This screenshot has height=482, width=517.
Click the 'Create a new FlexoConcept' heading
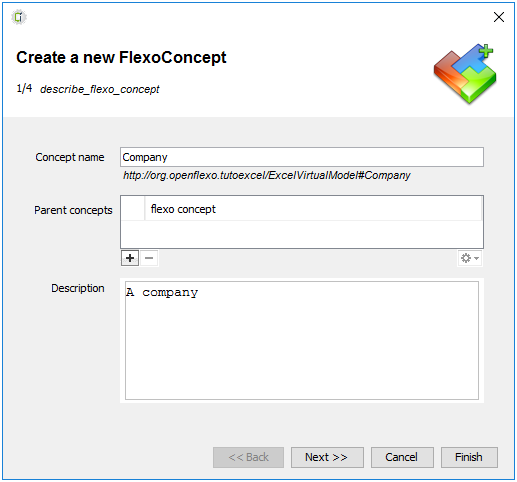pos(121,57)
